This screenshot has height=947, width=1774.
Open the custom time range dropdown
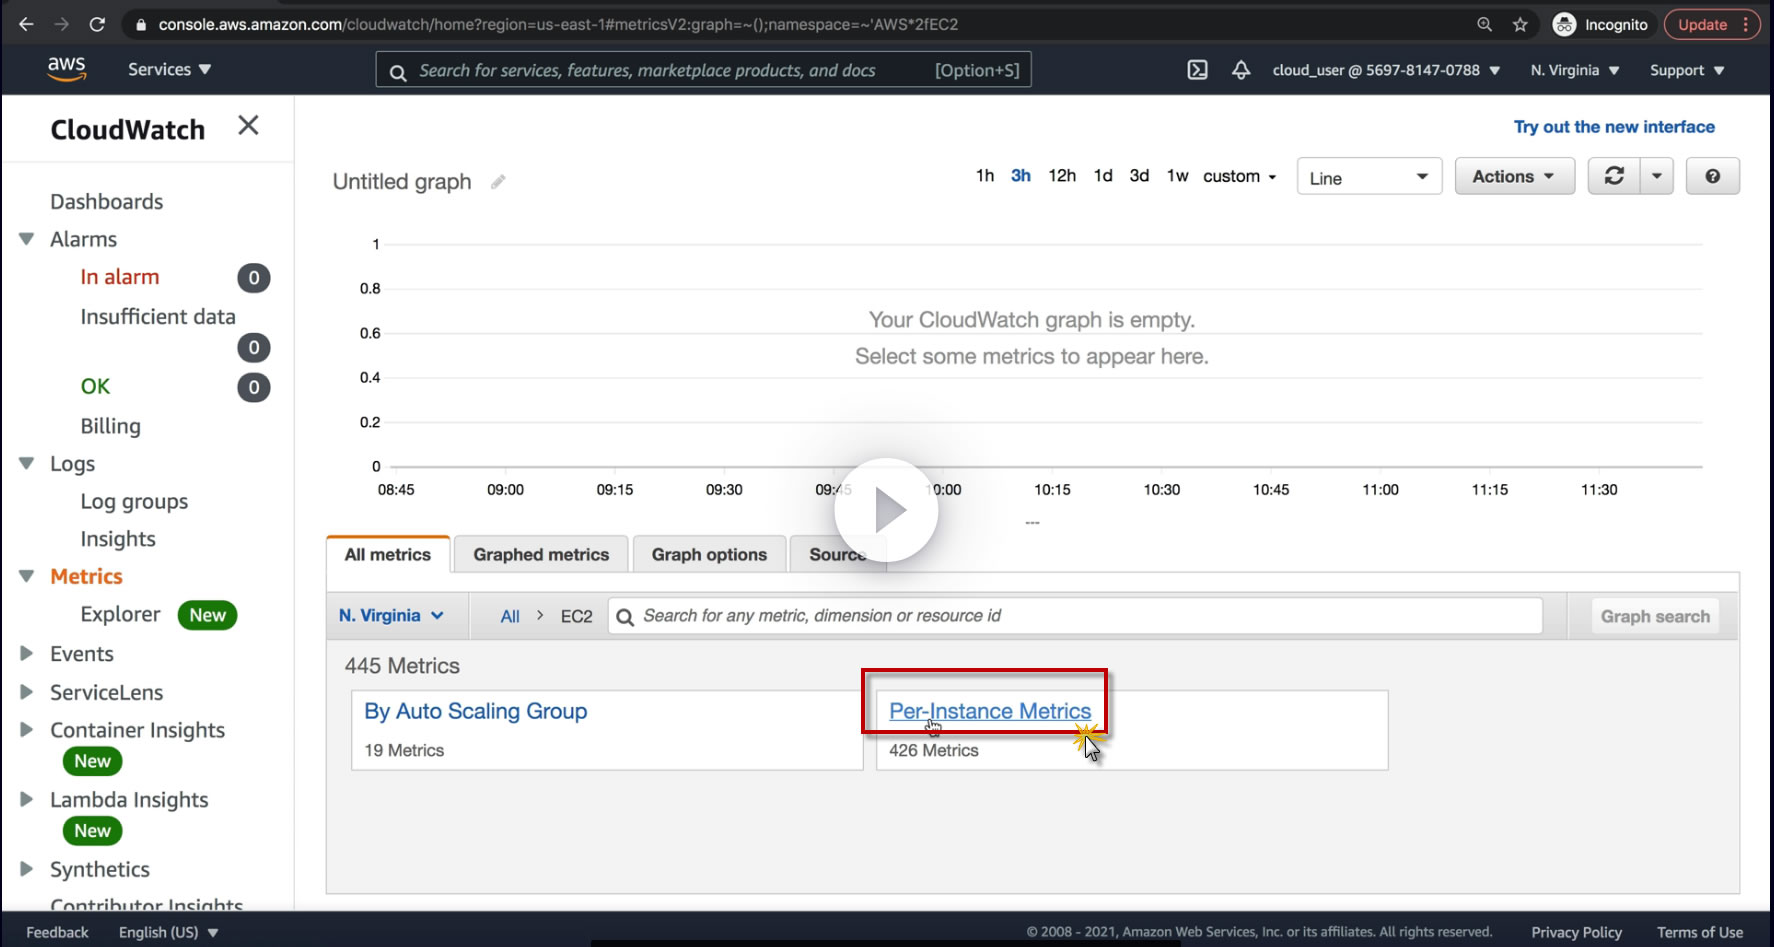pyautogui.click(x=1240, y=176)
